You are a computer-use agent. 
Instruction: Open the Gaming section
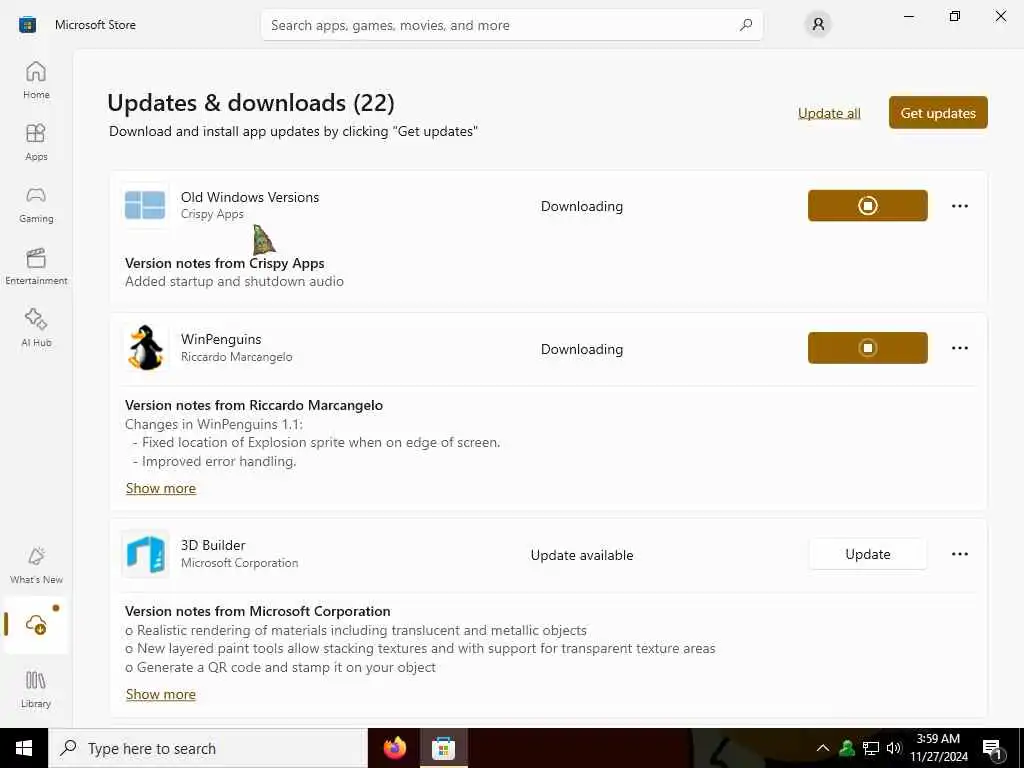(36, 204)
